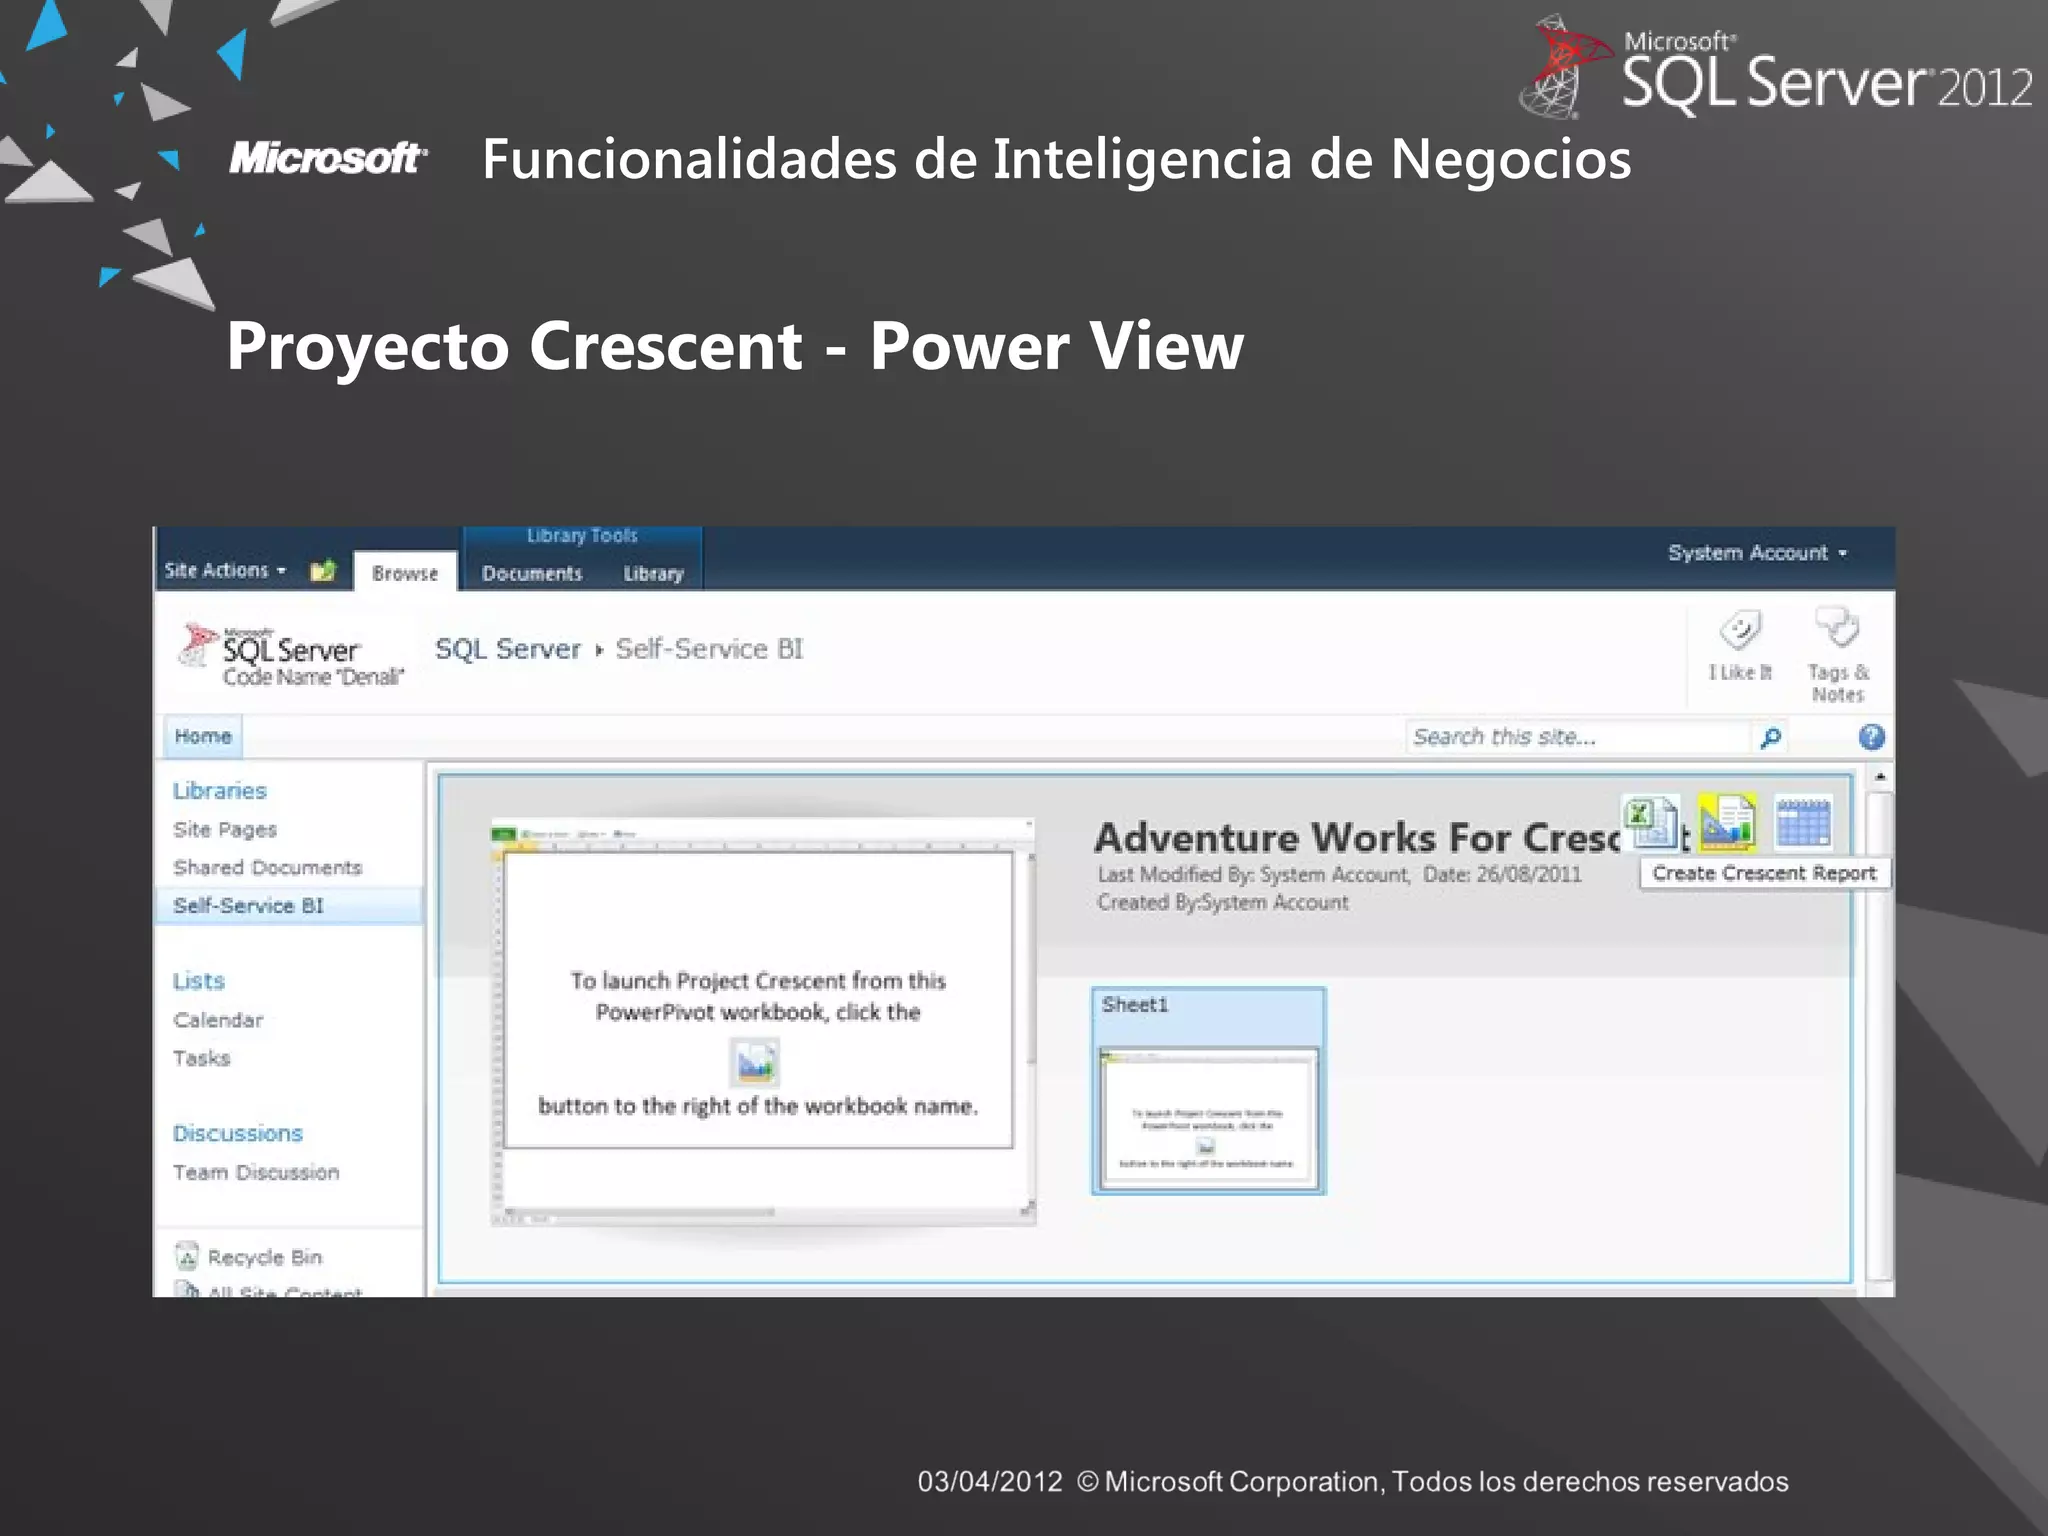The height and width of the screenshot is (1536, 2048).
Task: Open Tags & Notes
Action: click(1838, 655)
